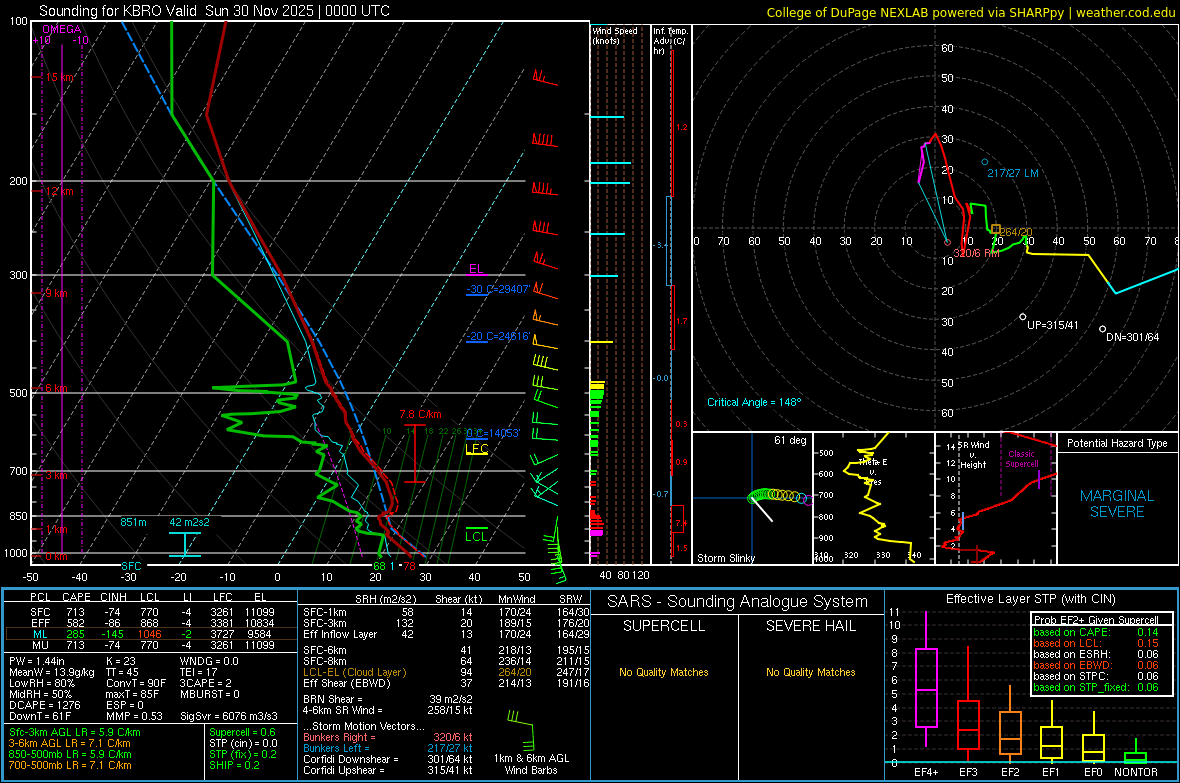This screenshot has width=1180, height=783.
Task: Click the "Supercell = 0.6" parameter
Action: 242,732
